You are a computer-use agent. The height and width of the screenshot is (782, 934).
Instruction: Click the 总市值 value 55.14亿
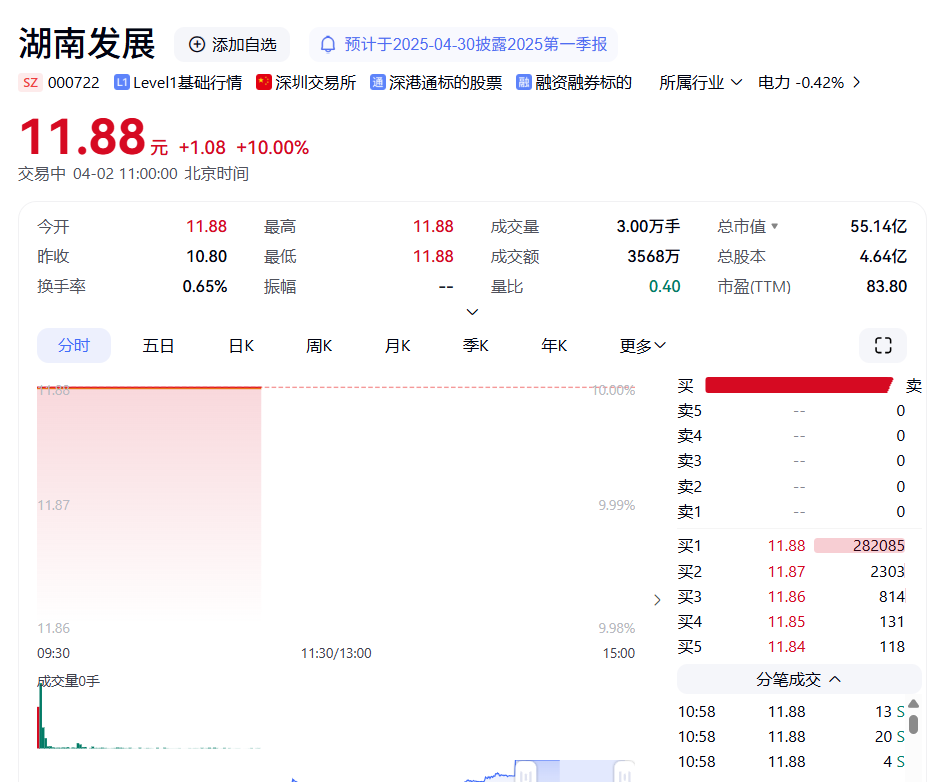[879, 226]
